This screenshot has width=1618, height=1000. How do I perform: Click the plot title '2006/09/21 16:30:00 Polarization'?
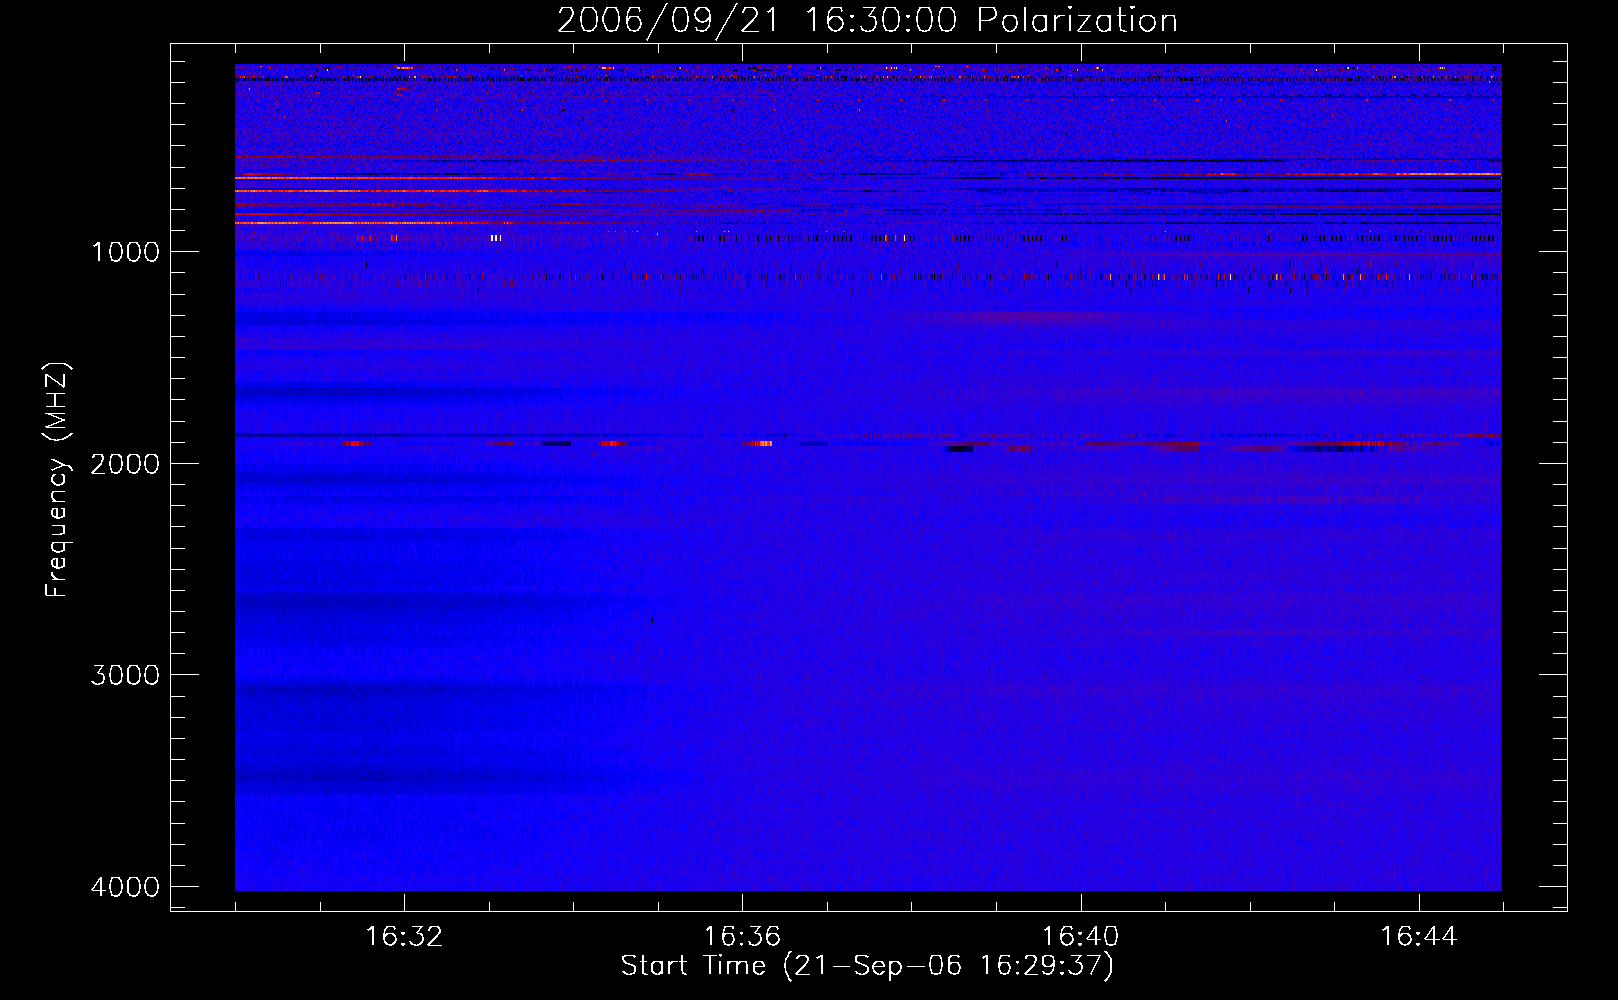click(x=867, y=21)
